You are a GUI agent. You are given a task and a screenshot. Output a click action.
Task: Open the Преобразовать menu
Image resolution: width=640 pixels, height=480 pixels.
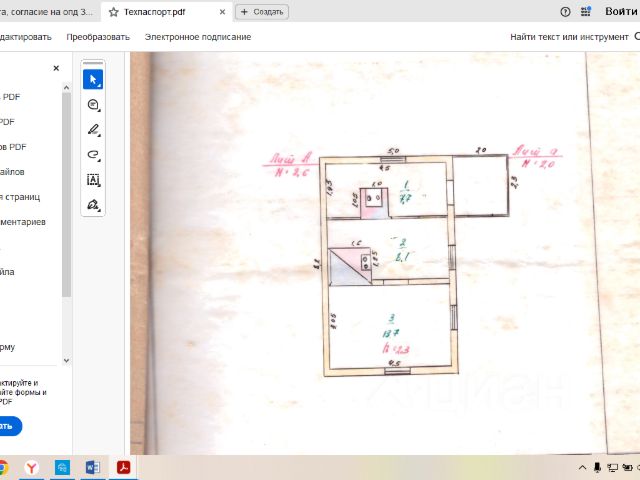[x=98, y=37]
